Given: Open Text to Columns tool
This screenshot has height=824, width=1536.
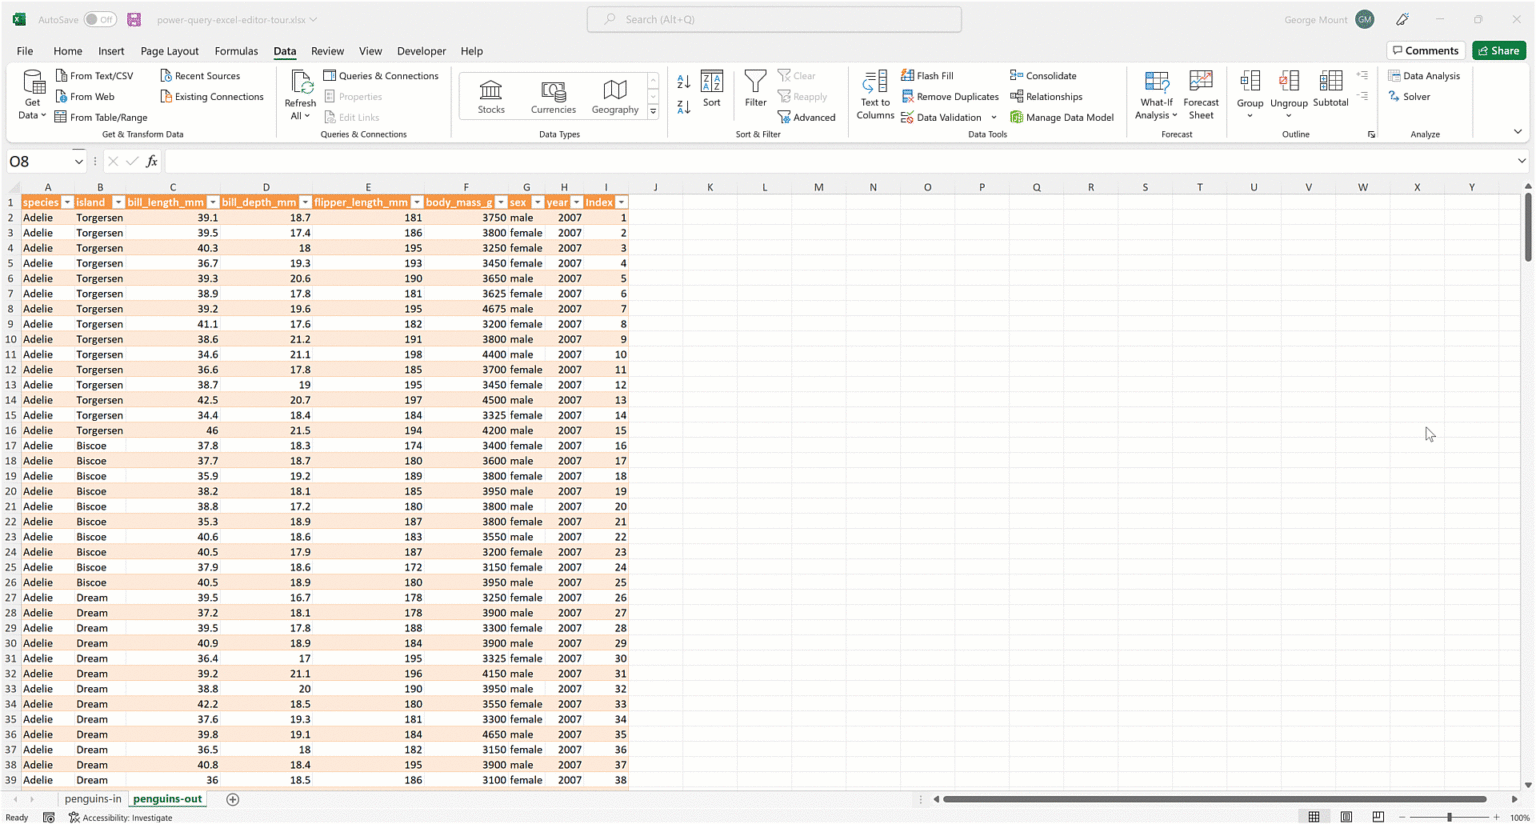Looking at the screenshot, I should [x=874, y=95].
